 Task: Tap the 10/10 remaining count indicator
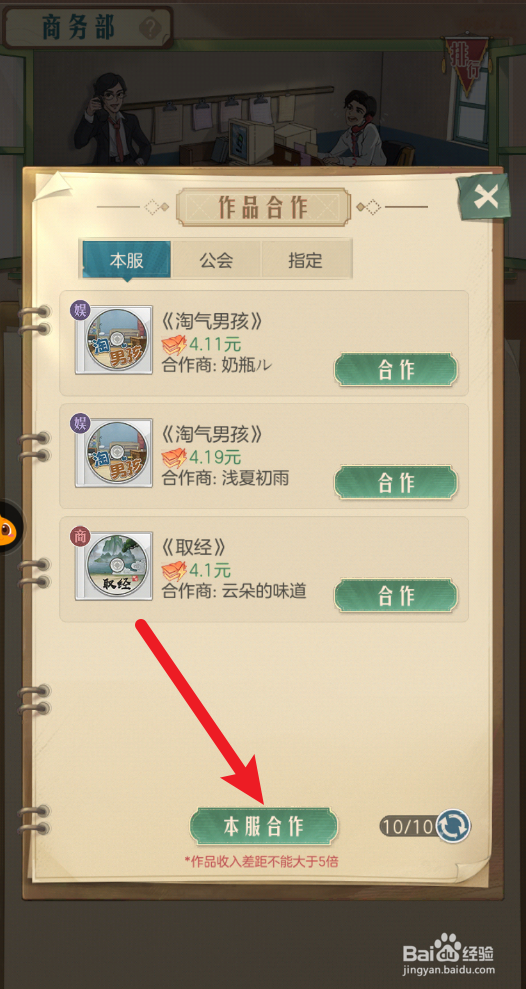point(408,826)
